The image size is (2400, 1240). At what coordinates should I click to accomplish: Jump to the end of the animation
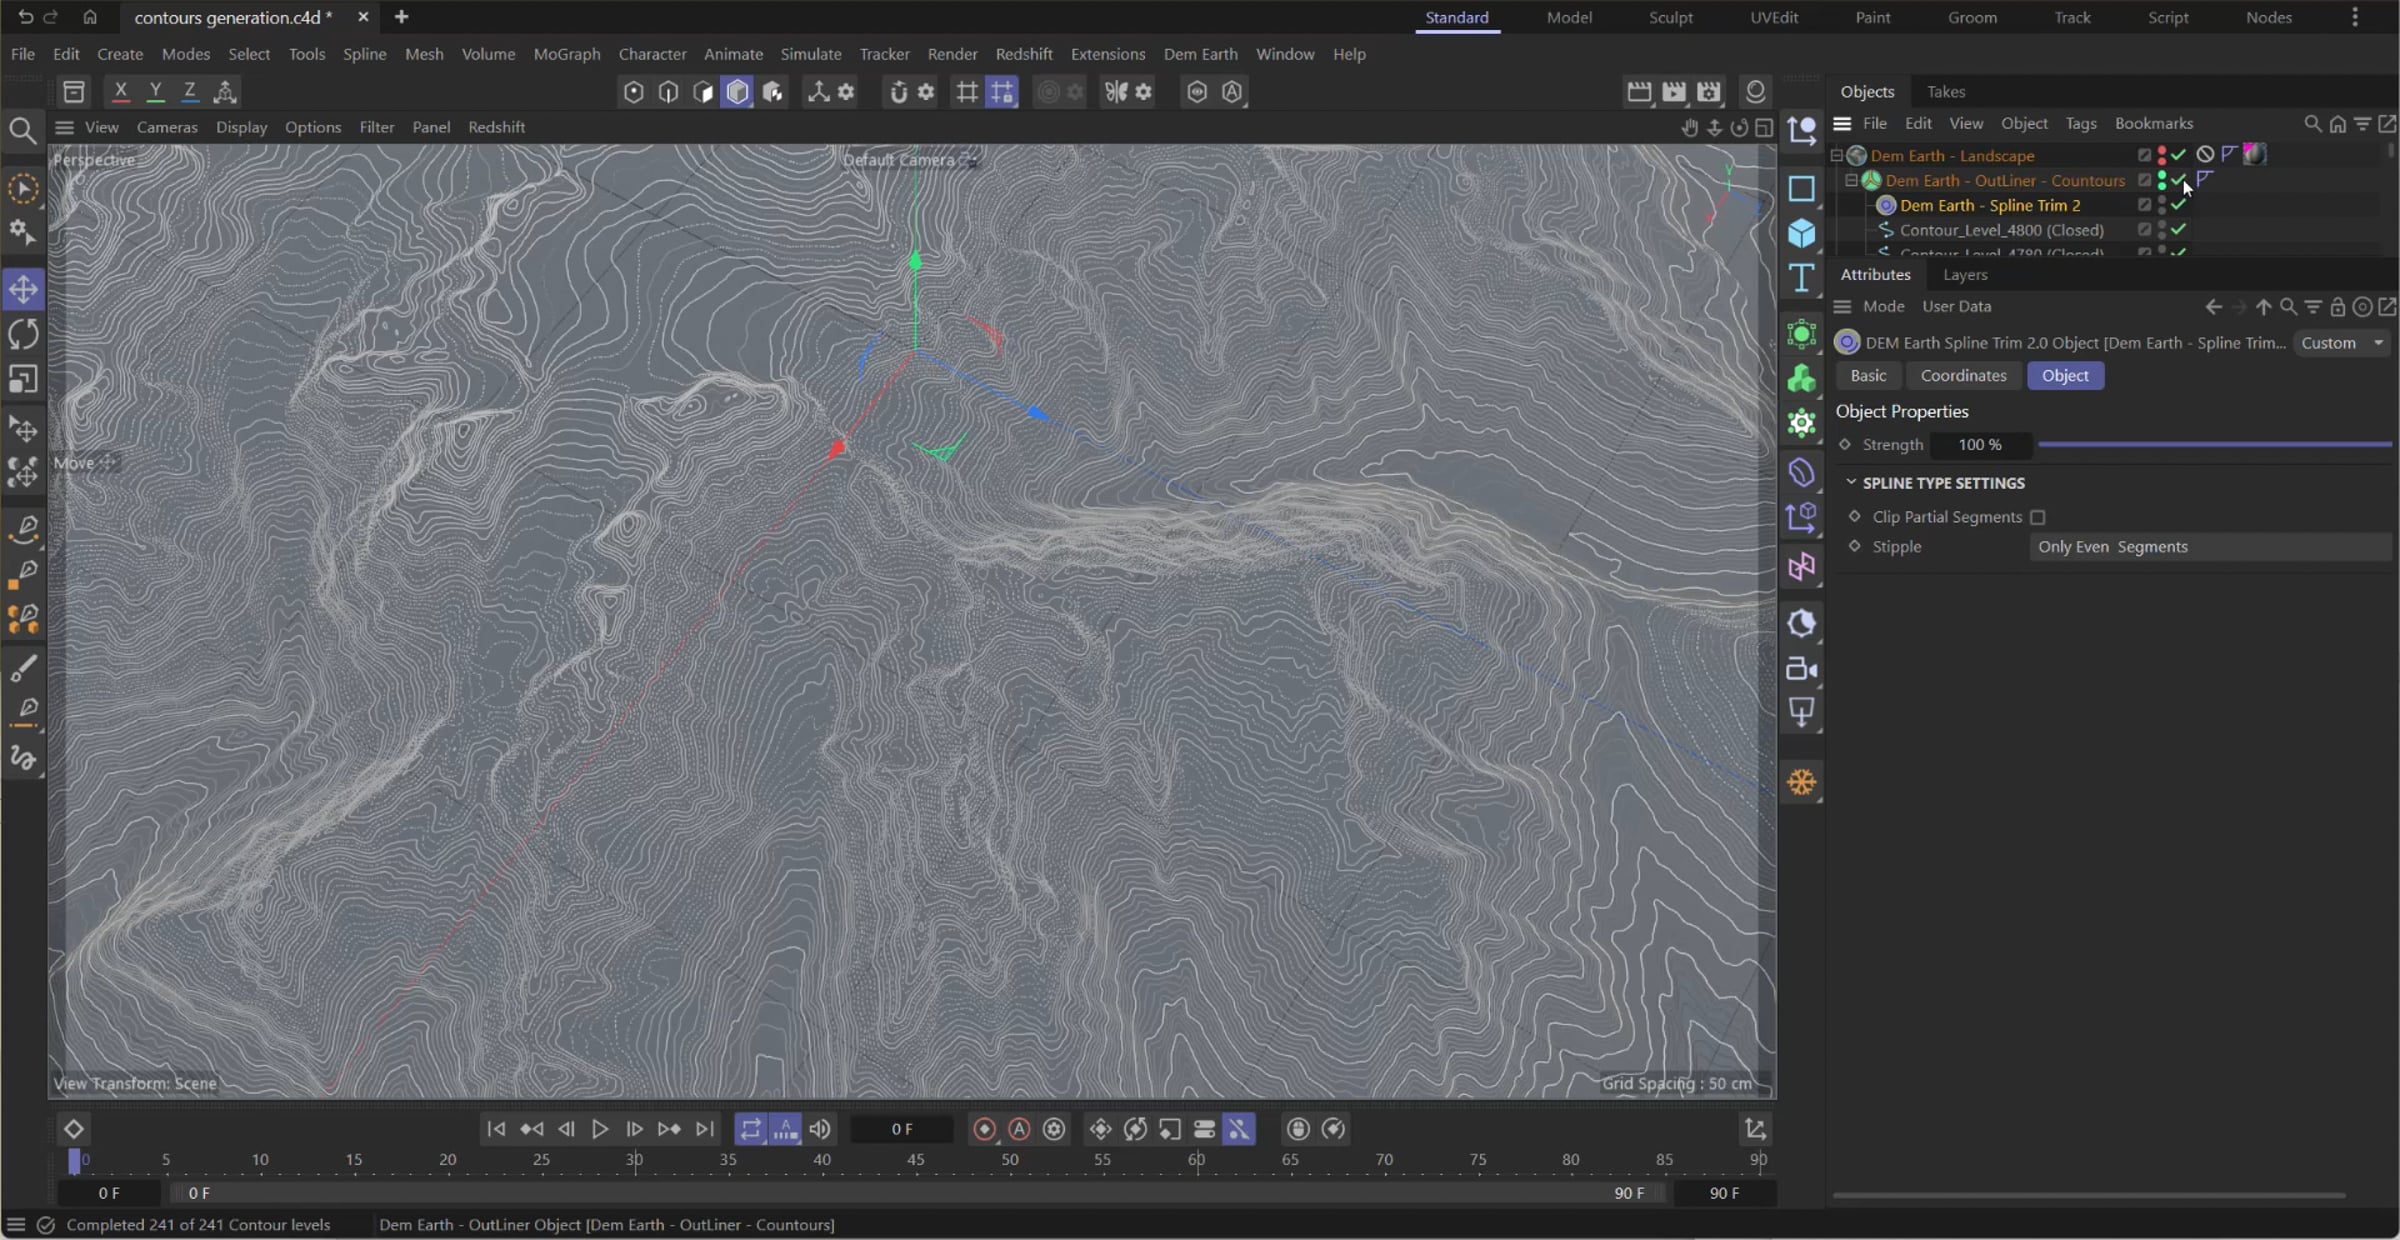pyautogui.click(x=705, y=1129)
